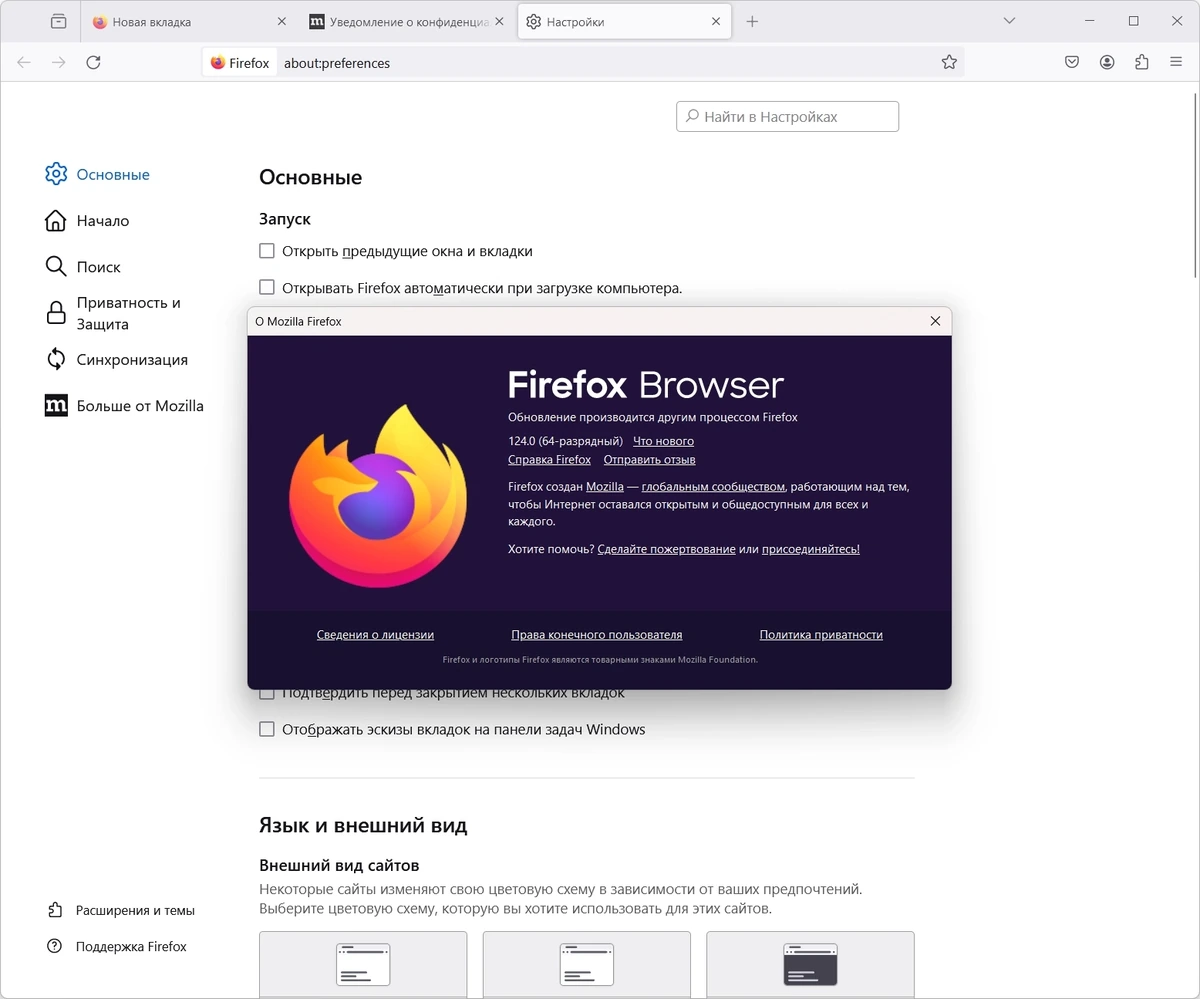
Task: Click the page vertical scrollbar thumb
Action: [x=1195, y=185]
